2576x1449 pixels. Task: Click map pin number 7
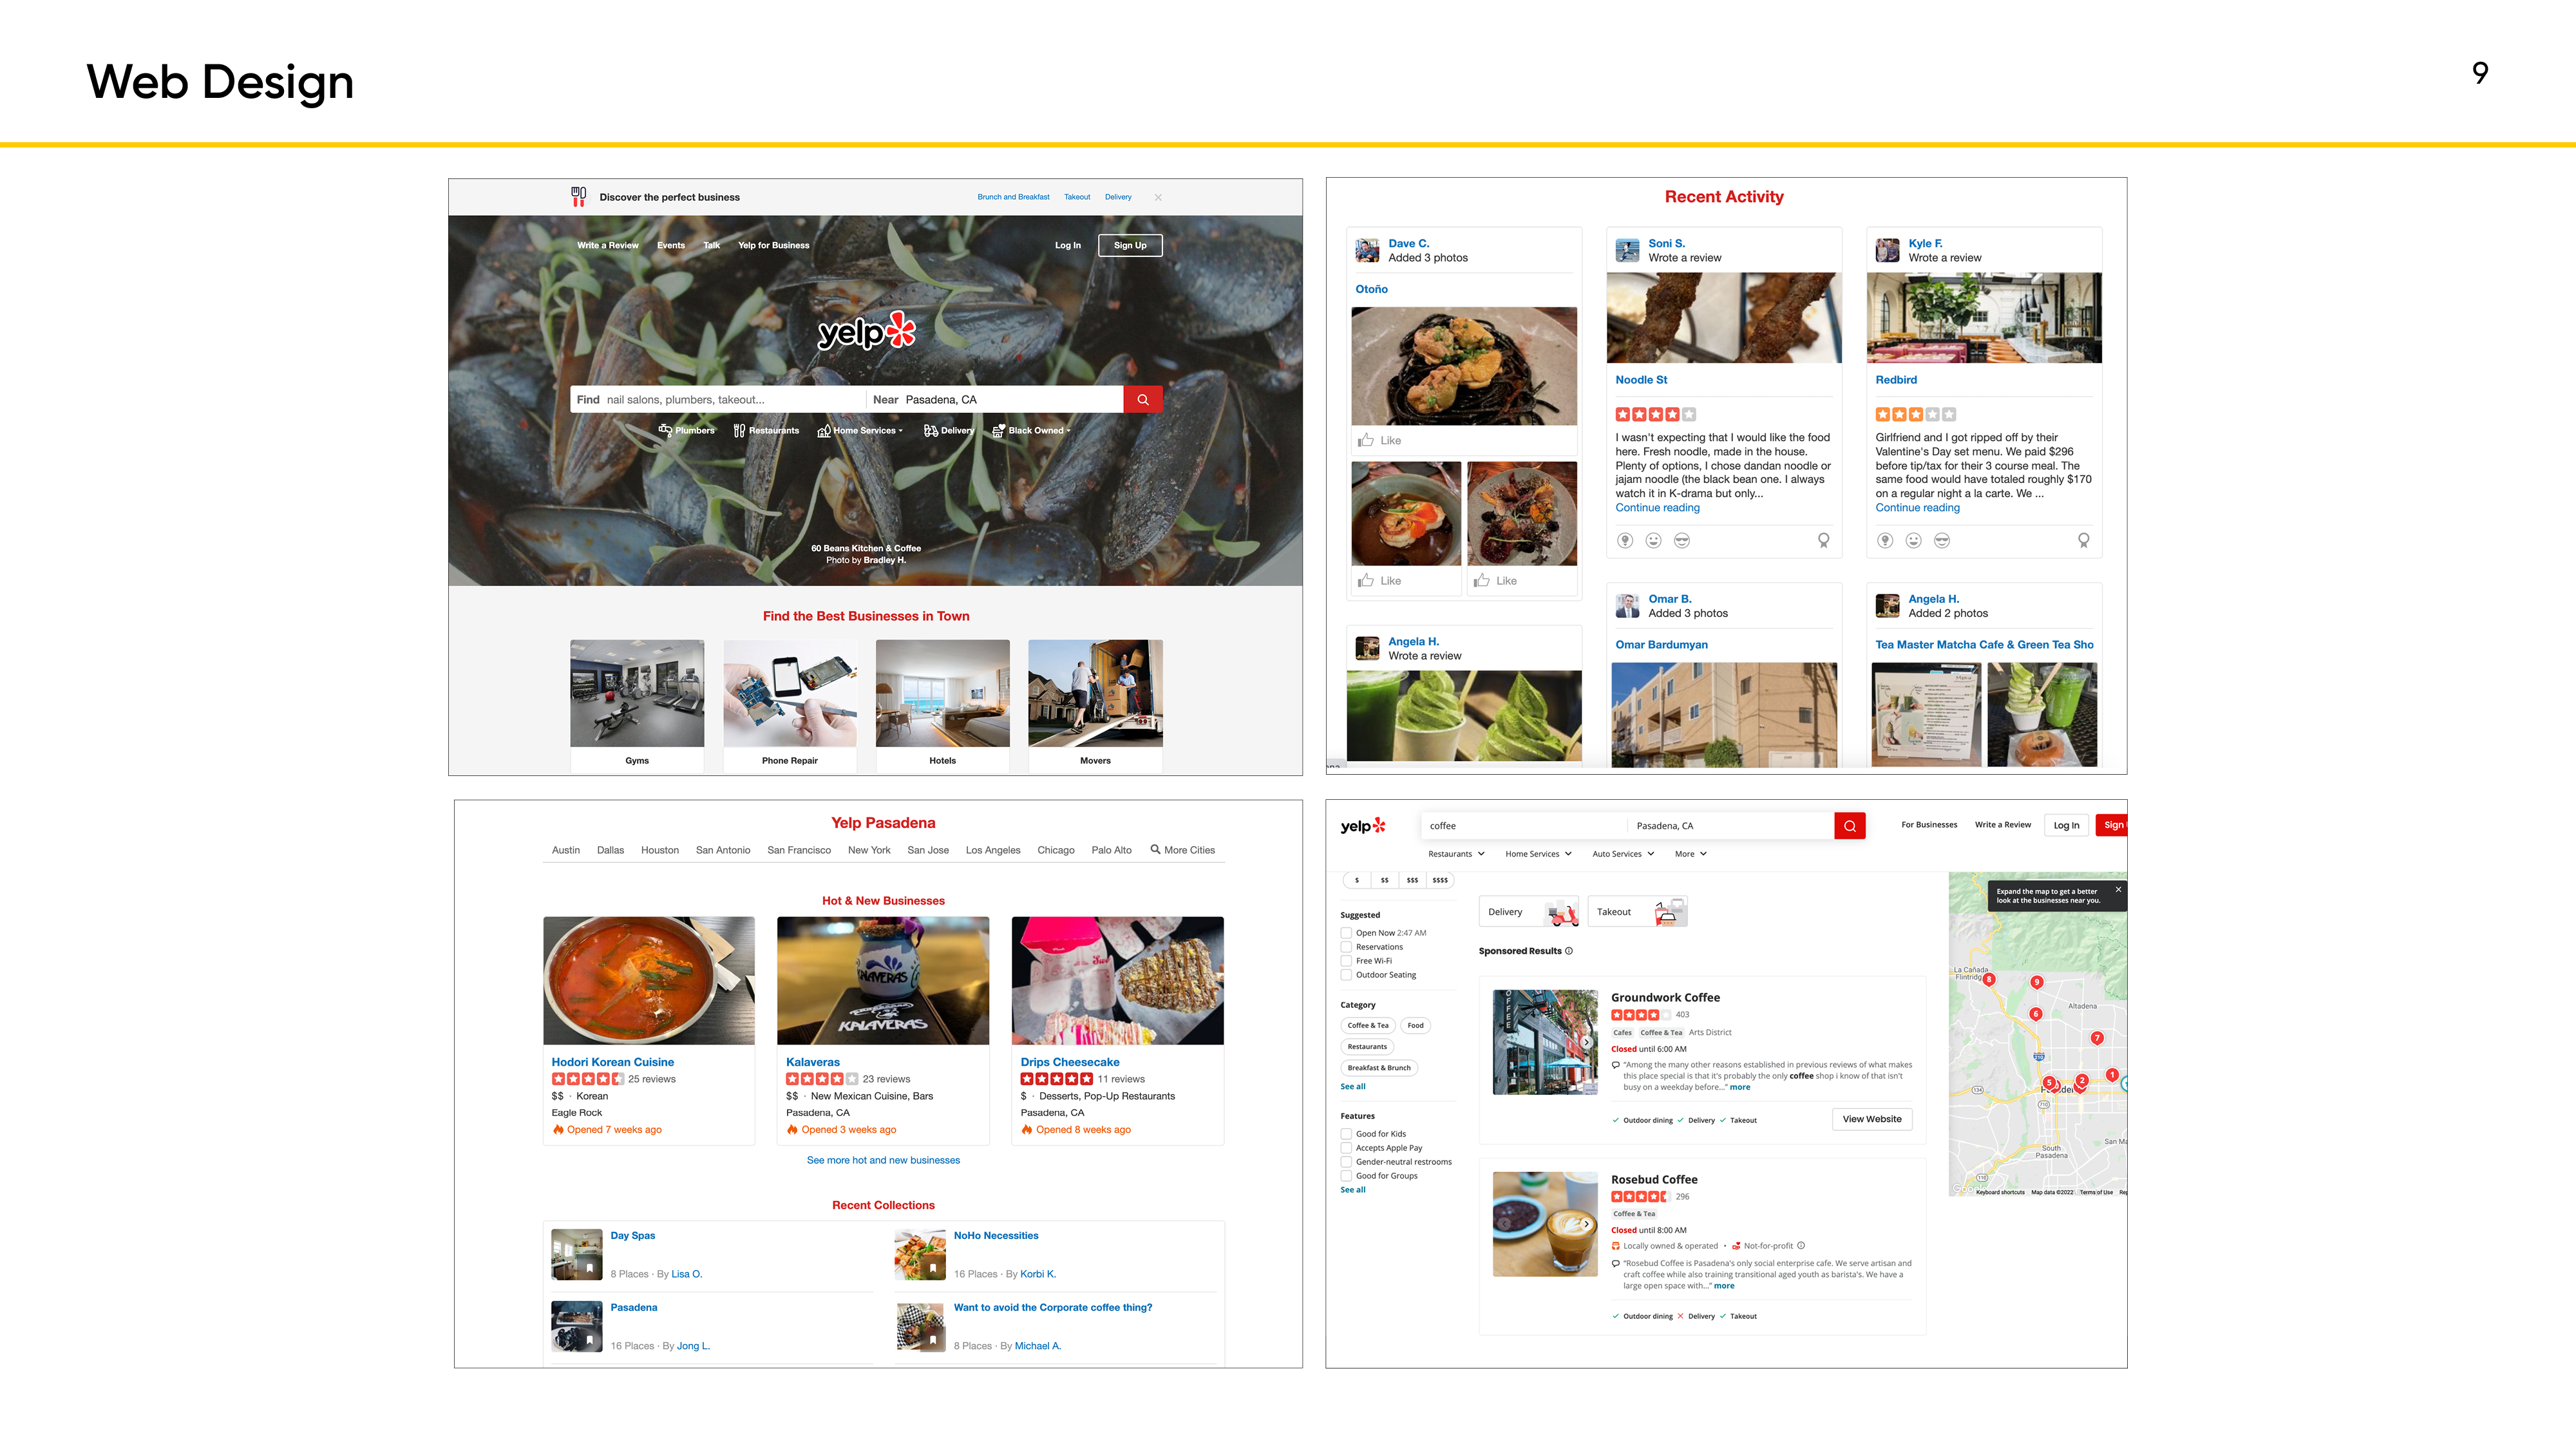point(2097,1038)
